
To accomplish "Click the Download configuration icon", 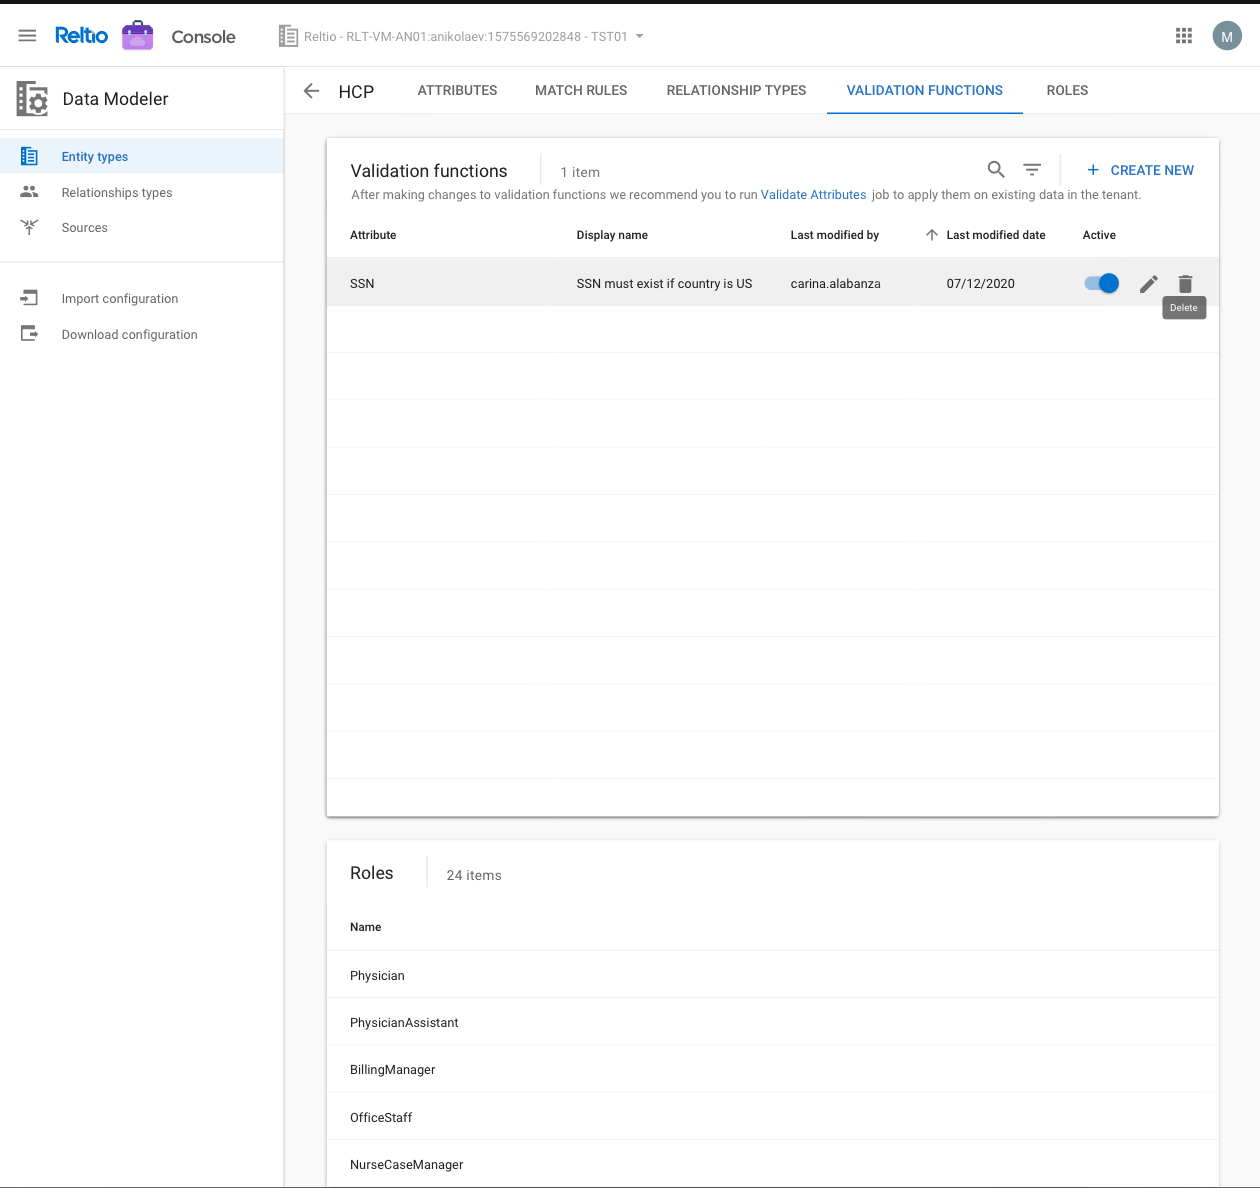I will click(29, 334).
